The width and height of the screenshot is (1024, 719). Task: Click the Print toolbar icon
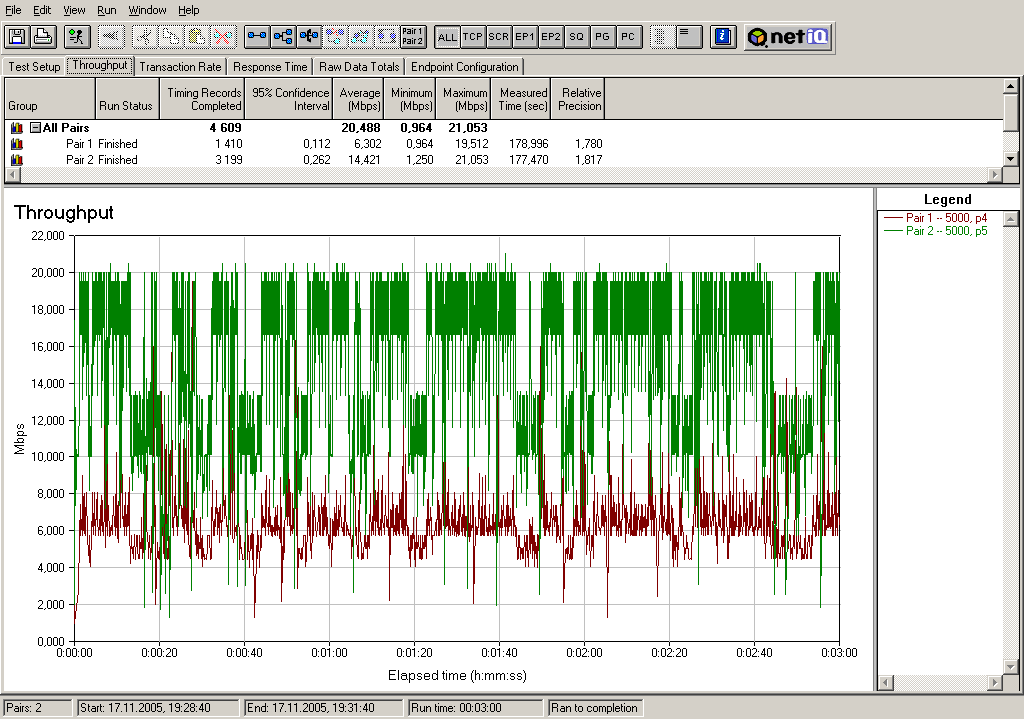point(42,37)
